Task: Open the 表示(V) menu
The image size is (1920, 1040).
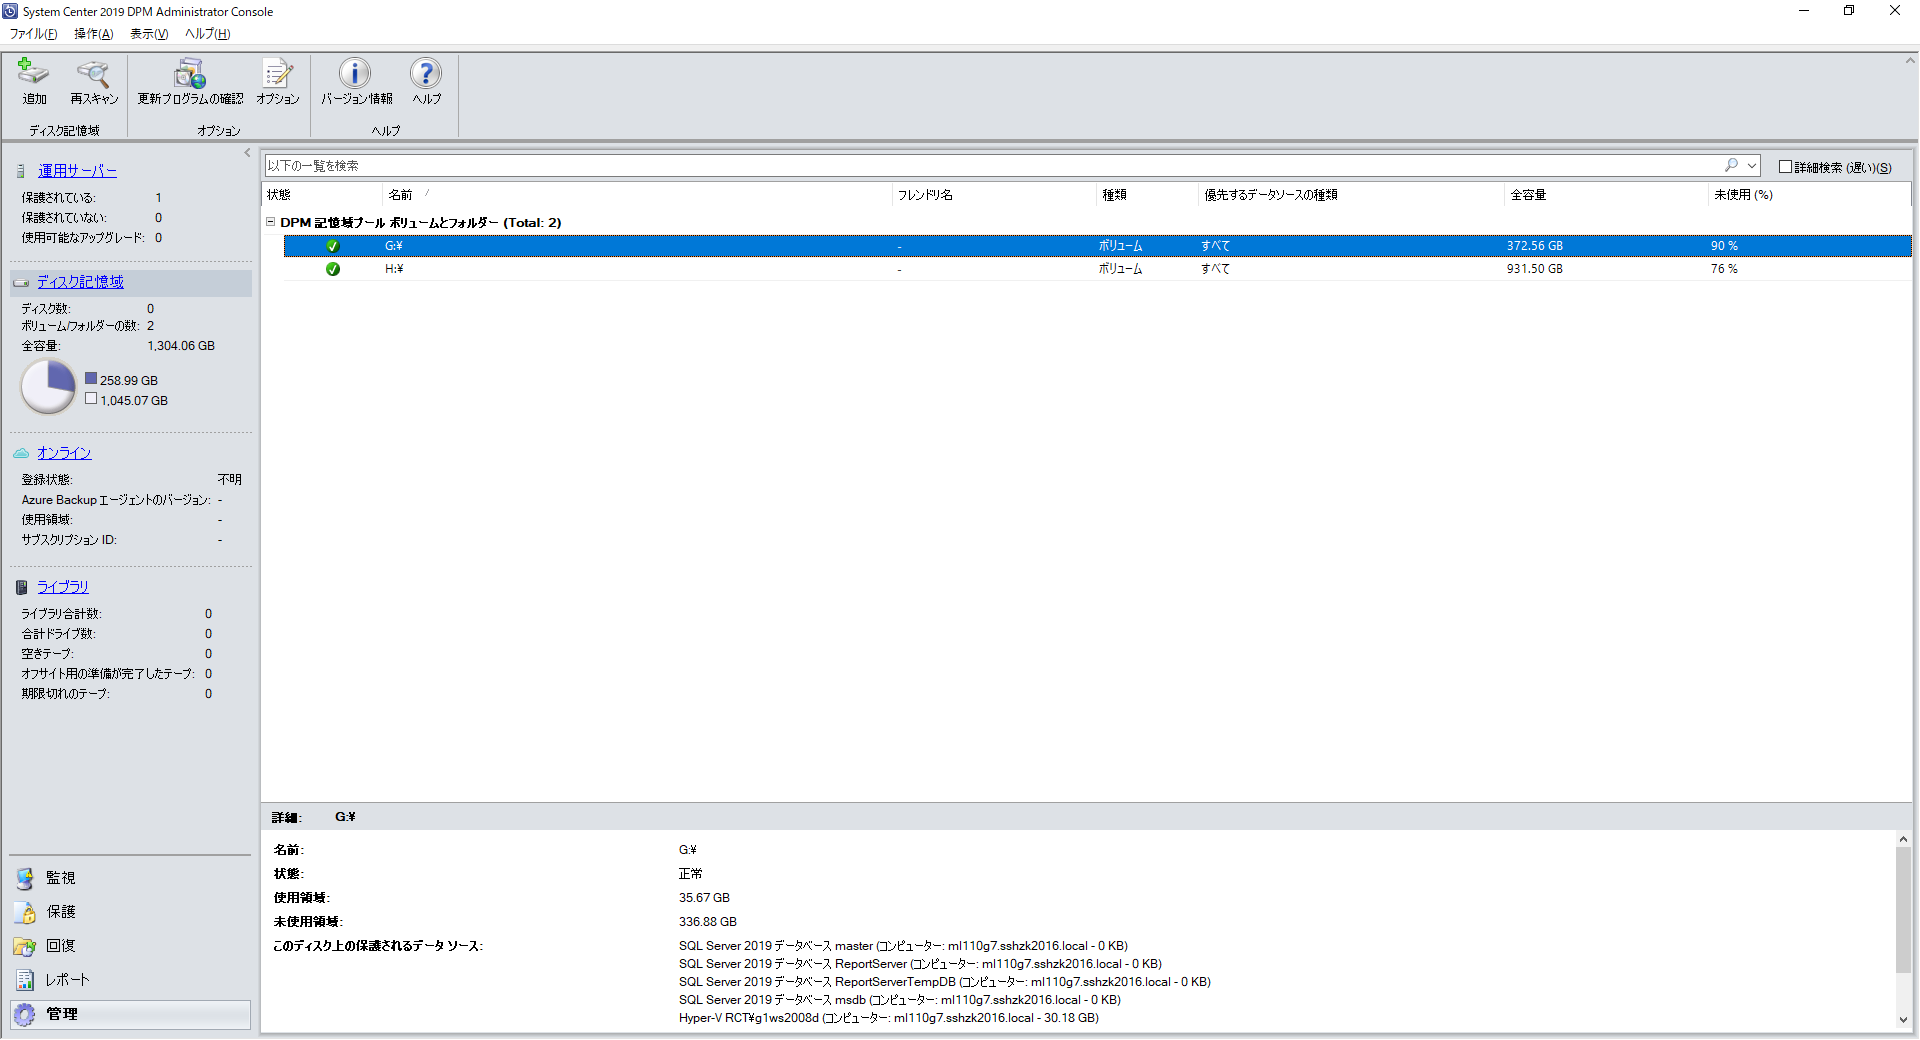Action: [148, 33]
